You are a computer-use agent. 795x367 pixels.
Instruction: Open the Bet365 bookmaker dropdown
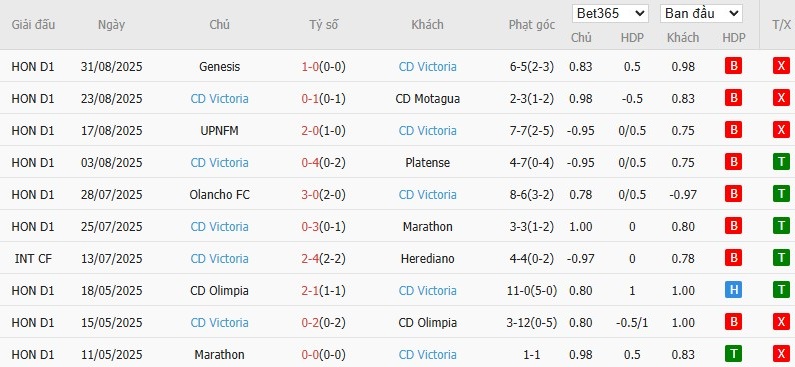(610, 14)
